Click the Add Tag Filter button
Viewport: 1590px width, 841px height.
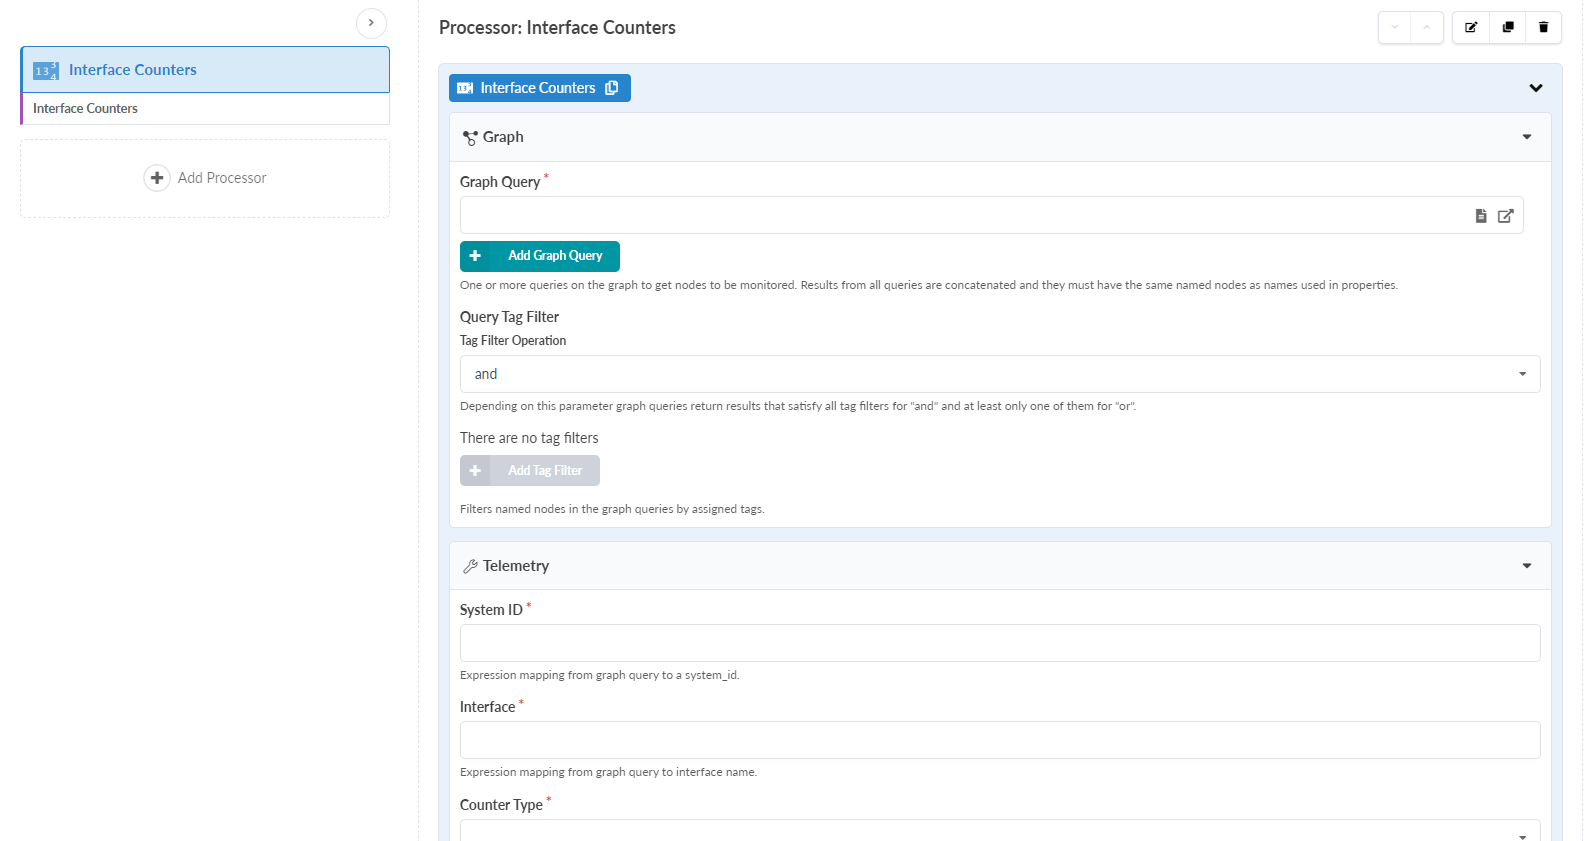pyautogui.click(x=530, y=471)
